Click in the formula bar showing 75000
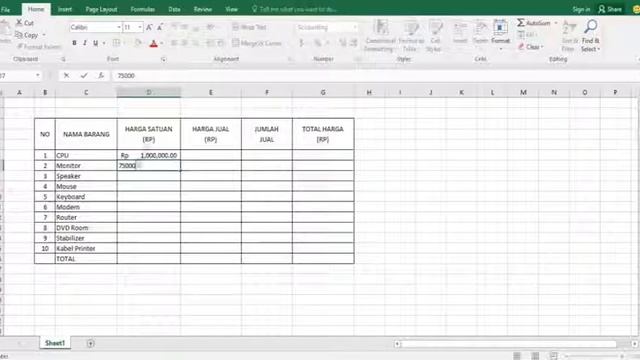 375,76
